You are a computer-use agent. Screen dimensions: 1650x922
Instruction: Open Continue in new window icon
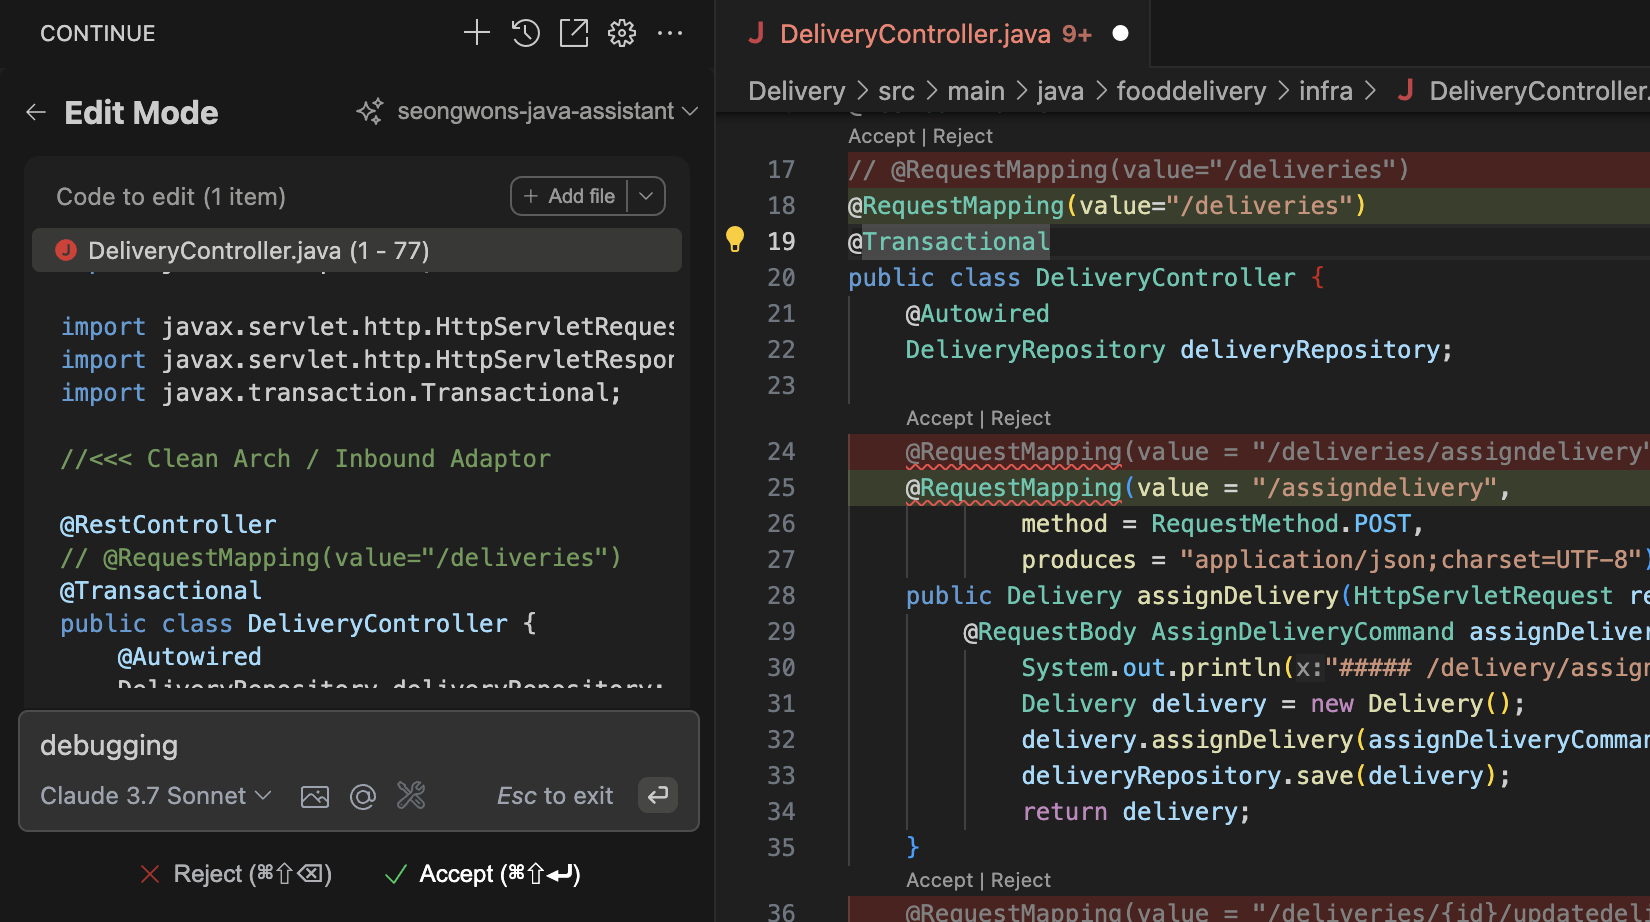[574, 33]
